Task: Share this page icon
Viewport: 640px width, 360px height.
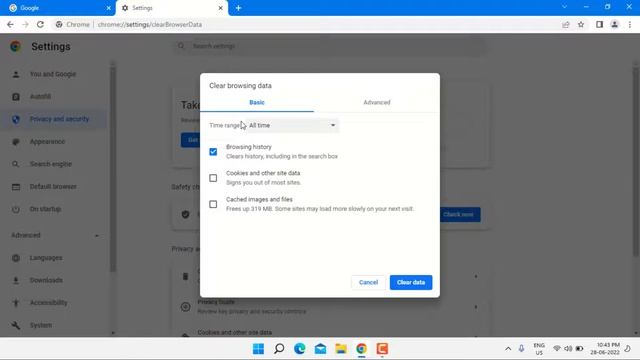Action: [x=566, y=24]
